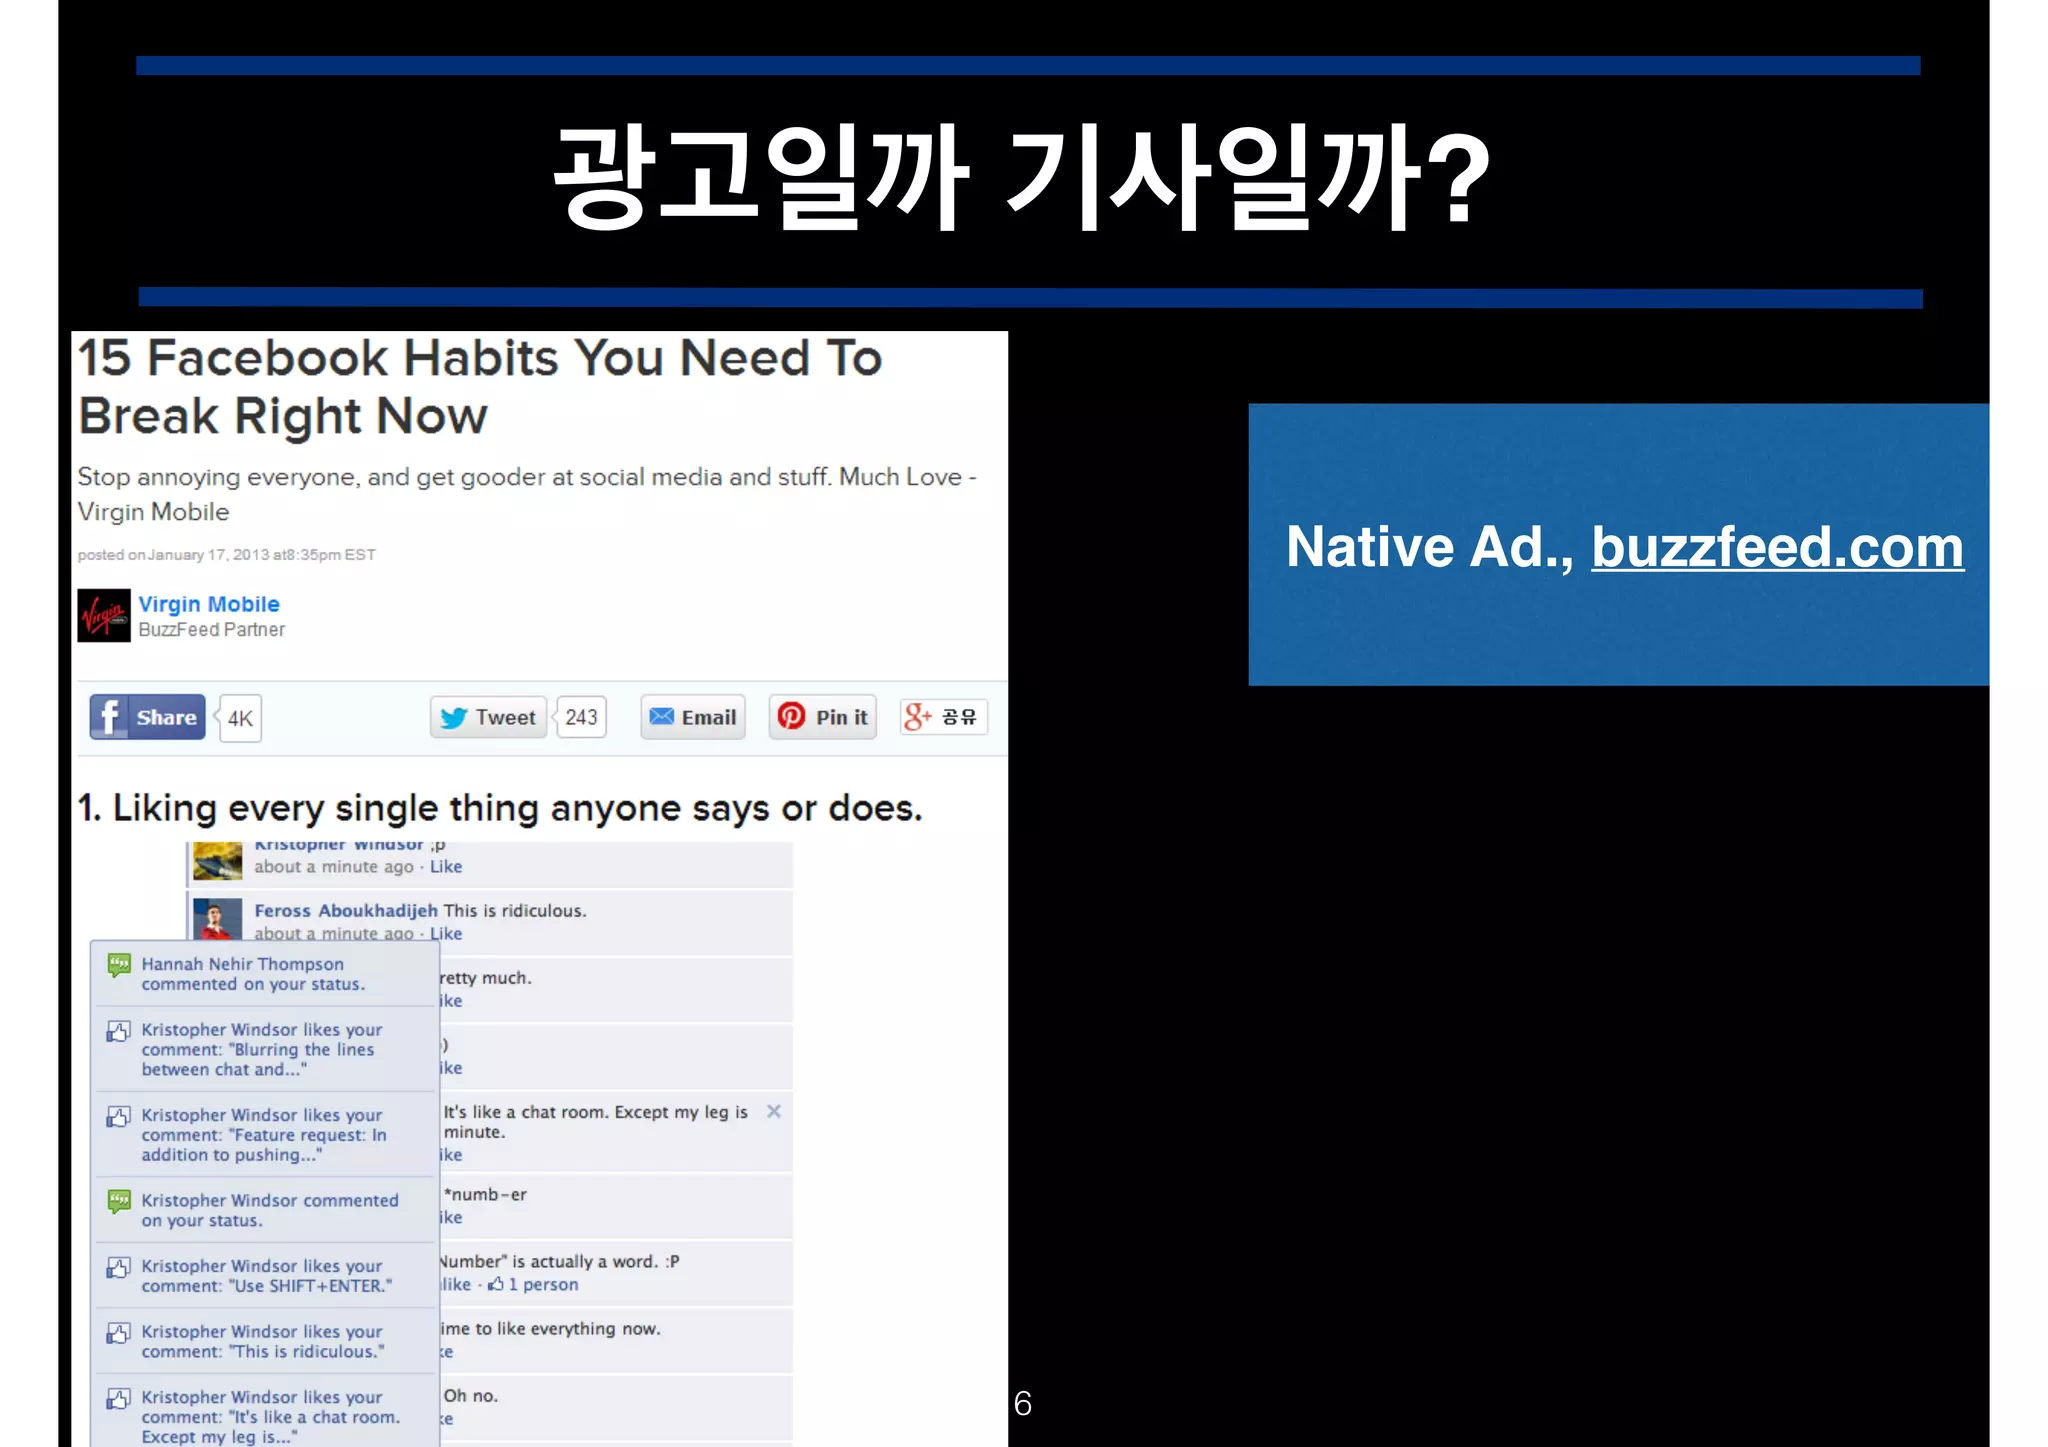Click the 4K share count bubble
2048x1447 pixels.
[x=240, y=718]
